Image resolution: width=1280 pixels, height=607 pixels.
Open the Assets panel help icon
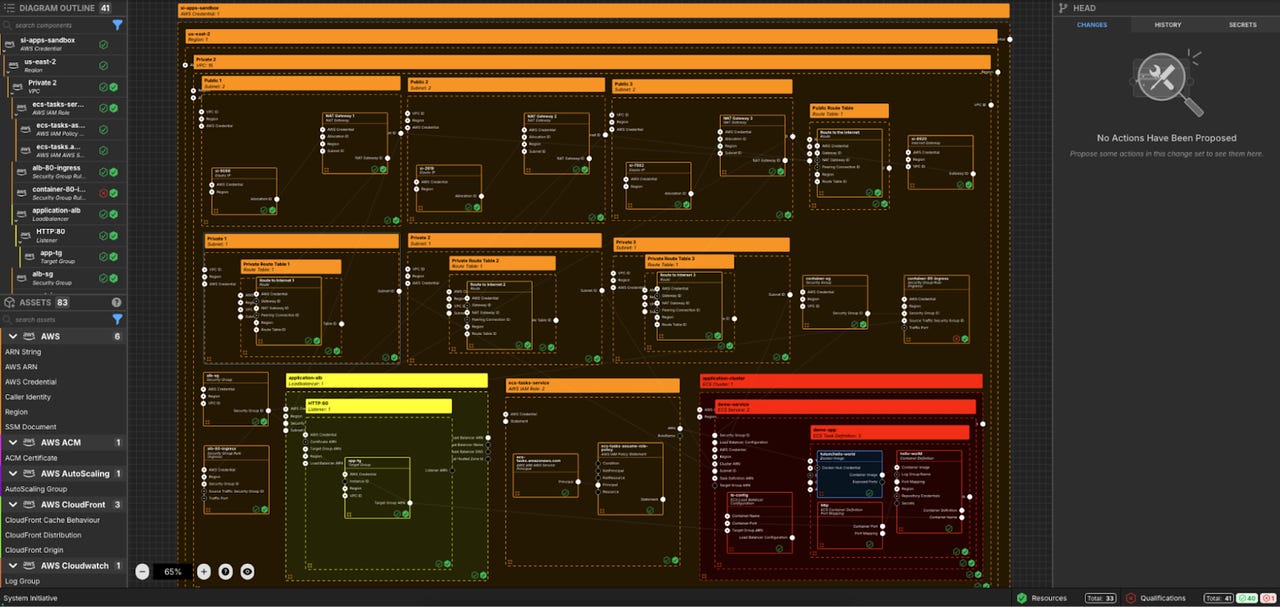pyautogui.click(x=116, y=302)
